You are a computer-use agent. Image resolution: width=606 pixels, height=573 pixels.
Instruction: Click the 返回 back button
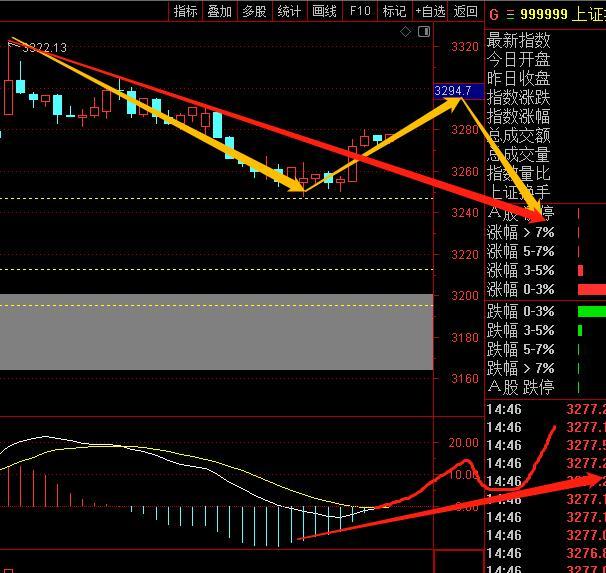coord(466,11)
